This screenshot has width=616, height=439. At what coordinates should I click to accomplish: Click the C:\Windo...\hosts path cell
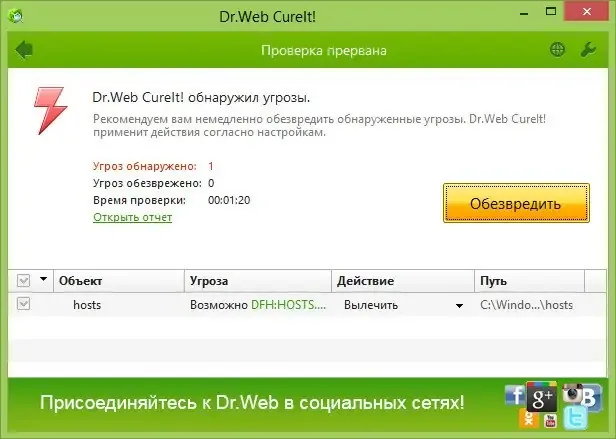point(526,305)
